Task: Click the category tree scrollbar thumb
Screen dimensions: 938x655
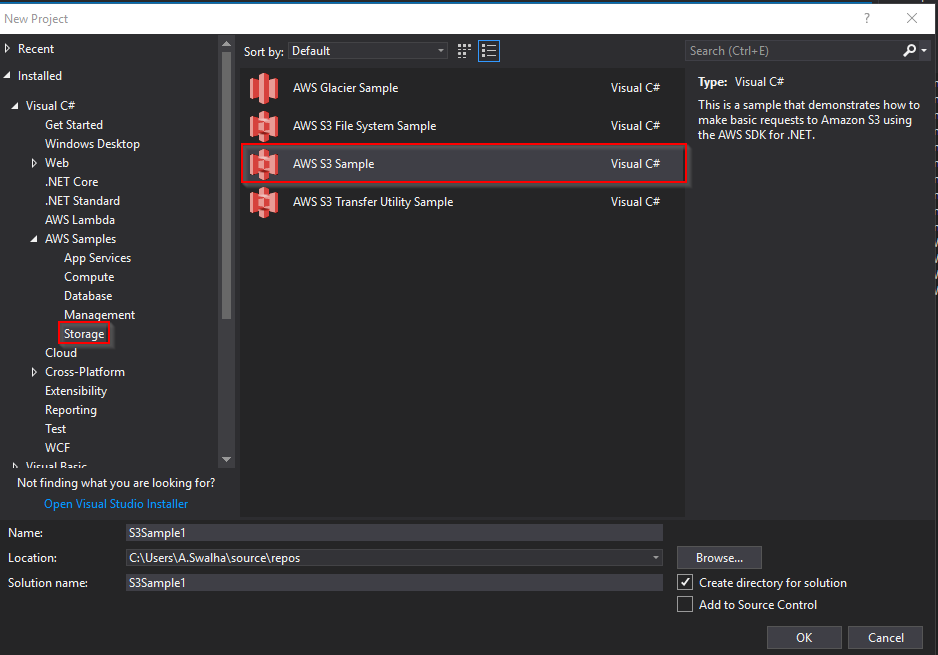Action: (x=226, y=185)
